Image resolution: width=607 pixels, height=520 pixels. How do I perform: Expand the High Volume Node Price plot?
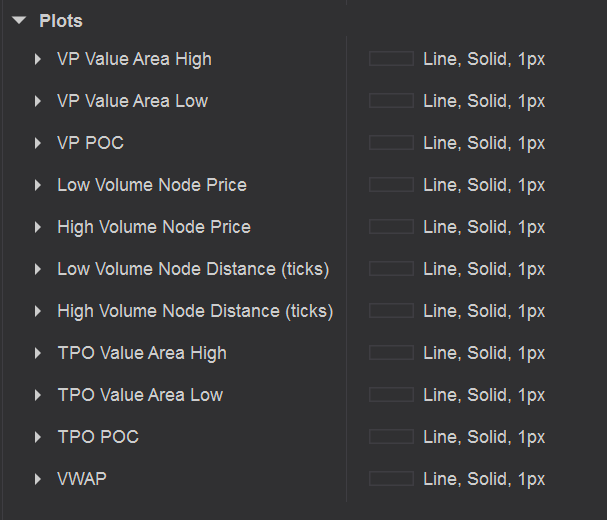coord(38,227)
